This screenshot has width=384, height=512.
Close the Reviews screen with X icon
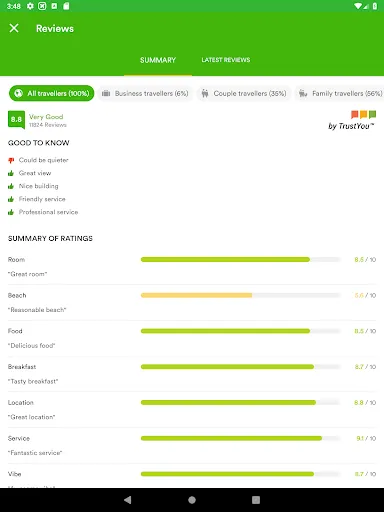click(x=14, y=28)
